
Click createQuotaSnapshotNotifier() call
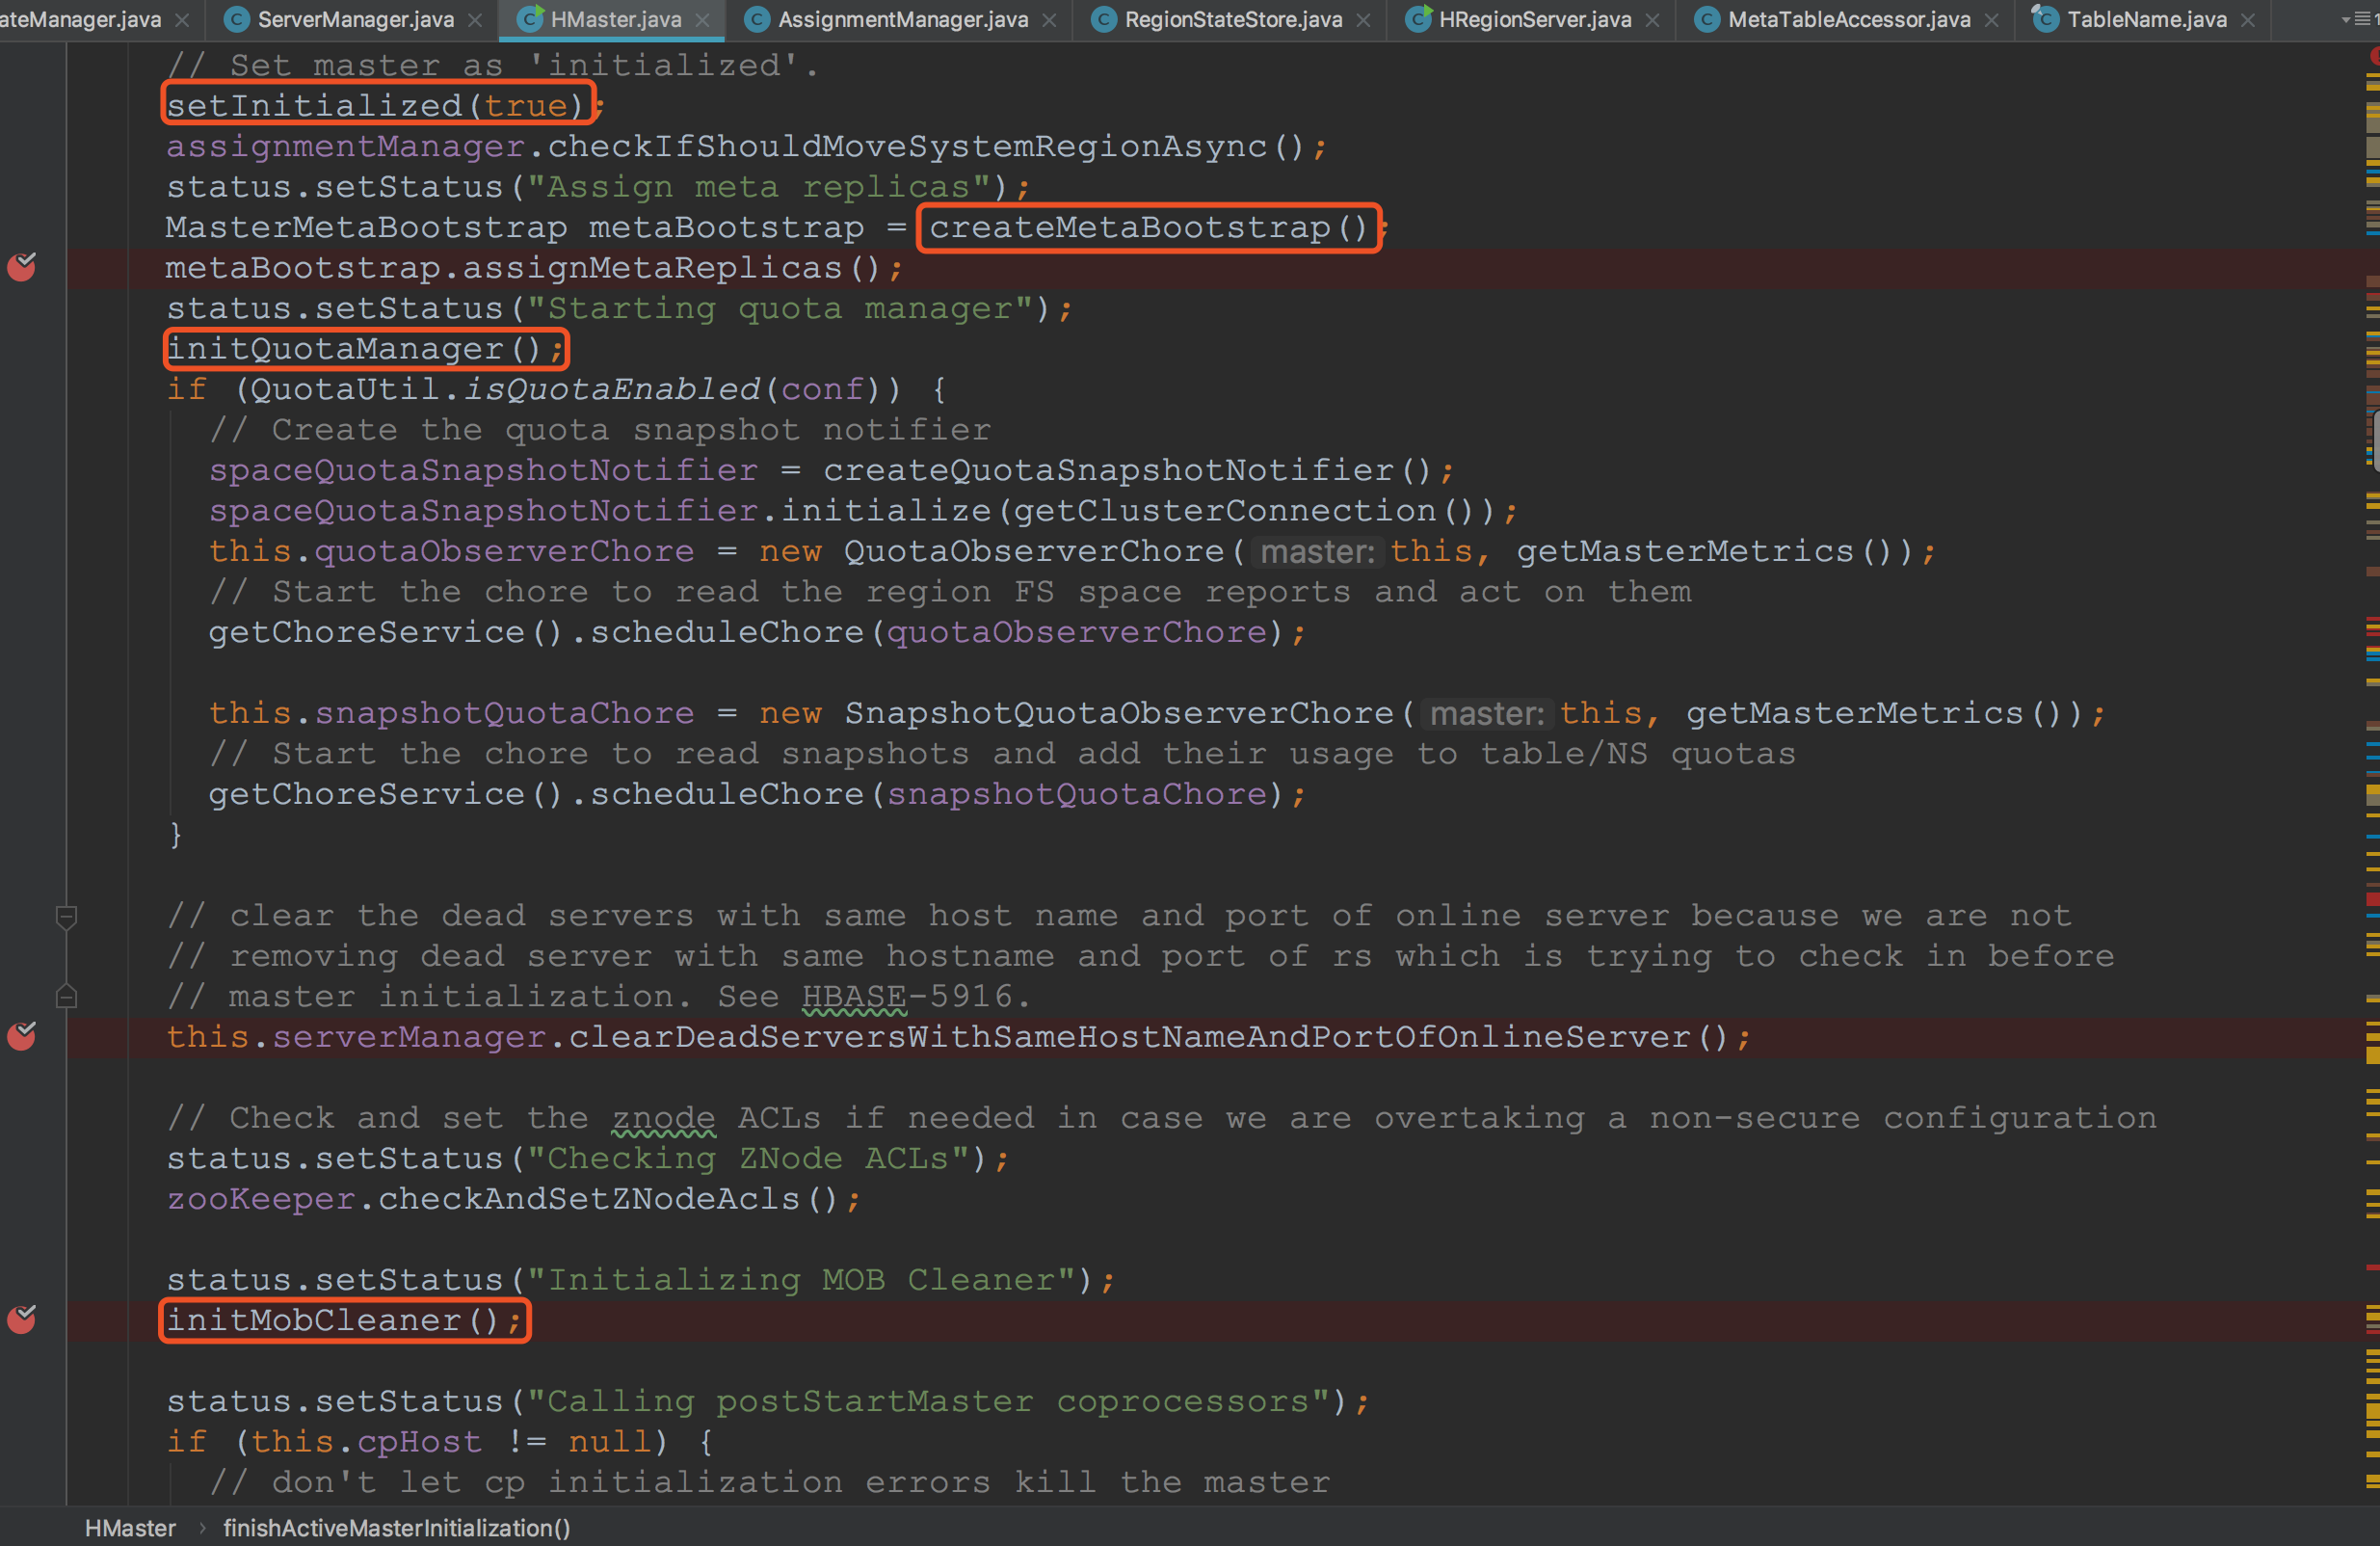pos(1128,470)
